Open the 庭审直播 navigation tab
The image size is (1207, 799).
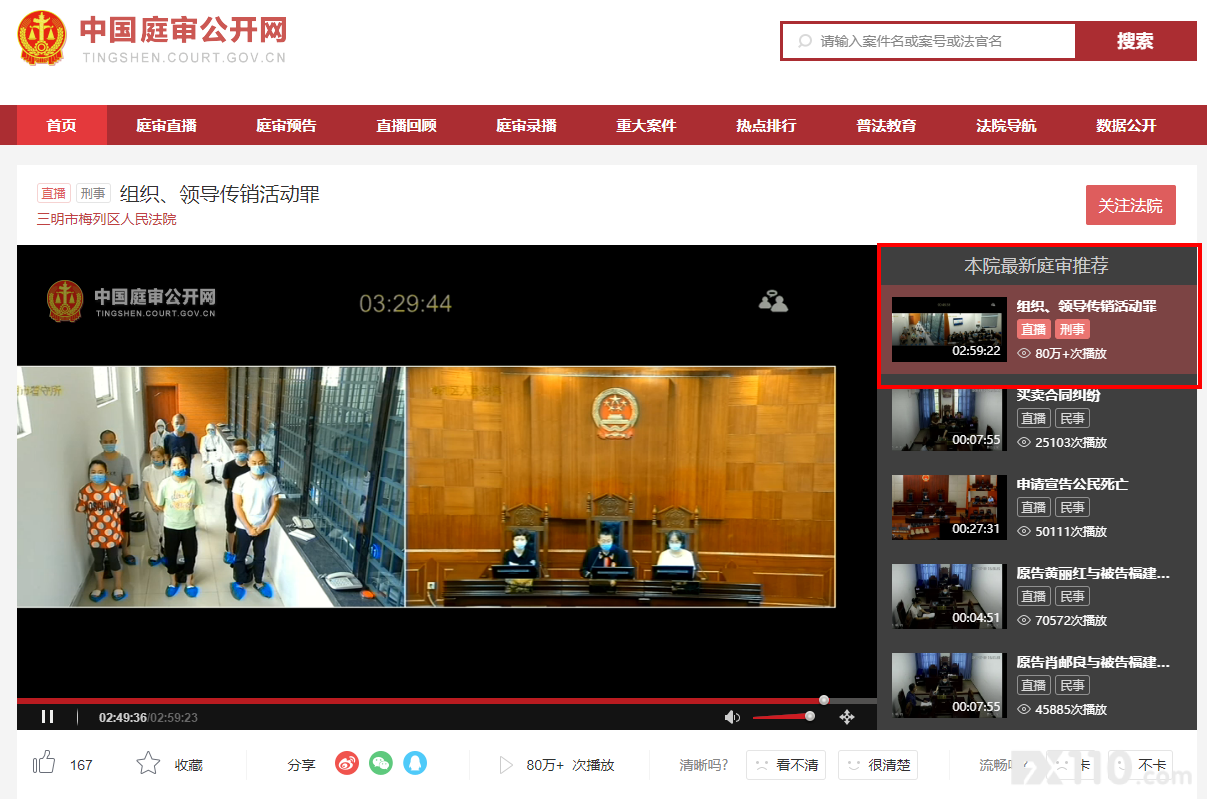pos(166,125)
